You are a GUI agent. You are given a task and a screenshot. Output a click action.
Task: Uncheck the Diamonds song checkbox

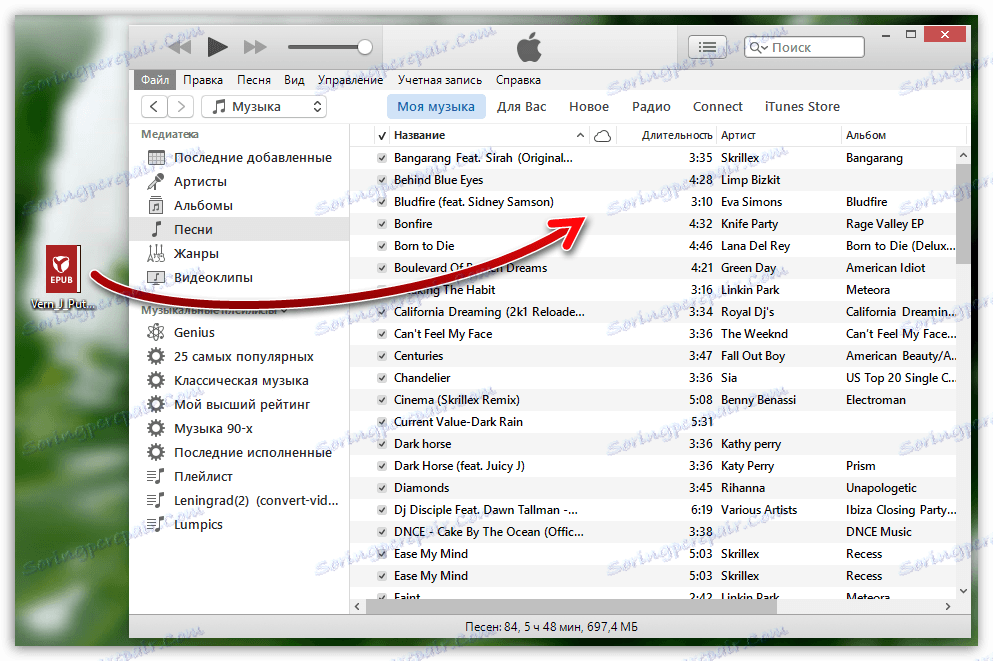382,488
